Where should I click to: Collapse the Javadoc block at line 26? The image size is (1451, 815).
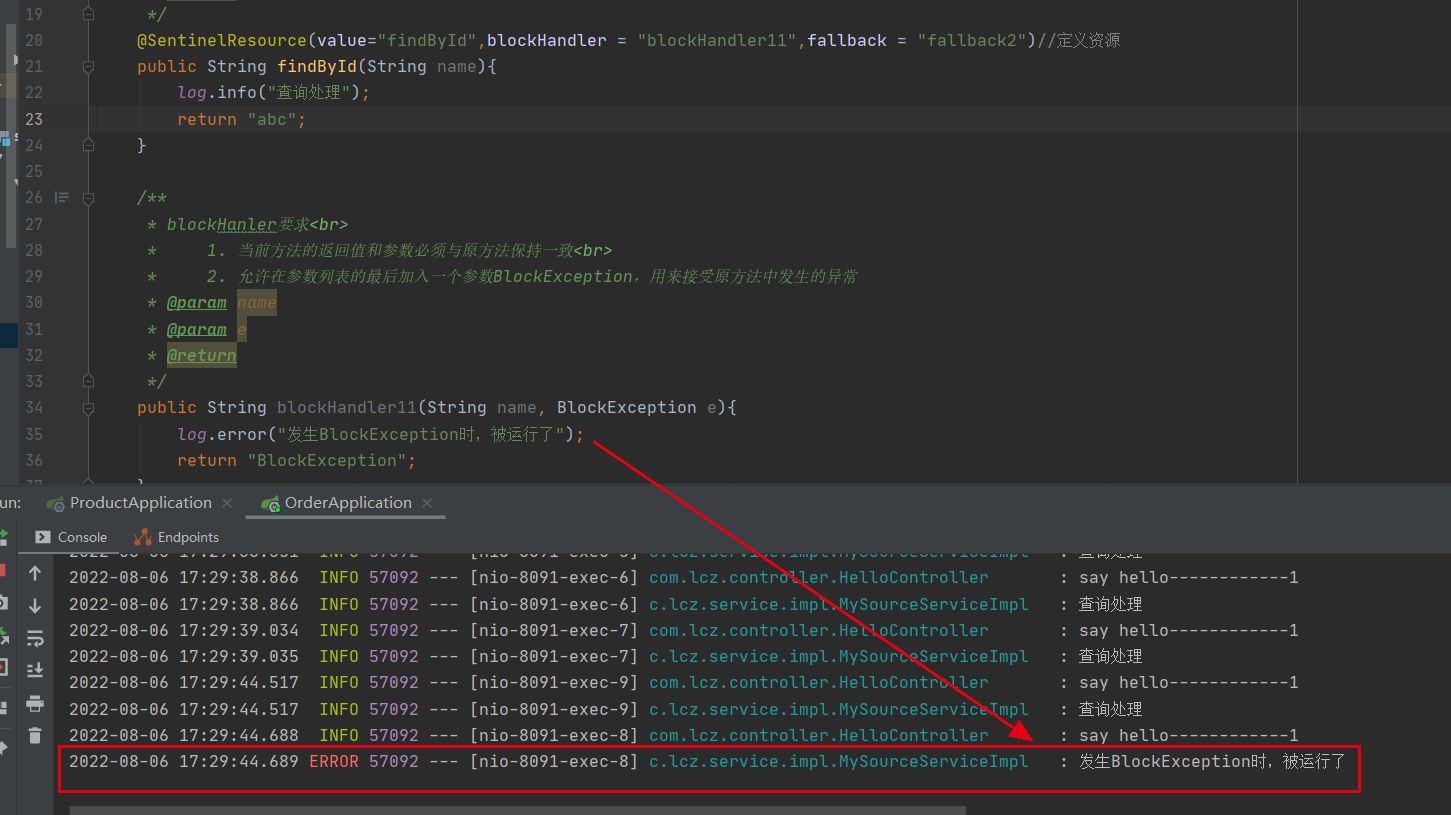click(88, 198)
